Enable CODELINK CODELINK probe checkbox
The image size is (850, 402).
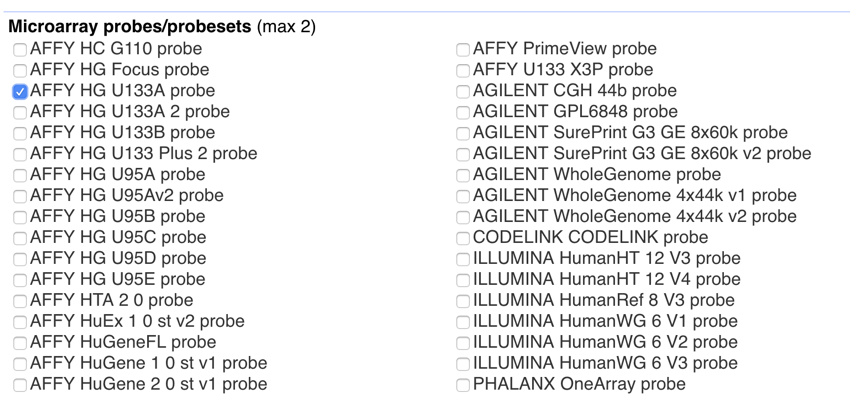point(463,238)
